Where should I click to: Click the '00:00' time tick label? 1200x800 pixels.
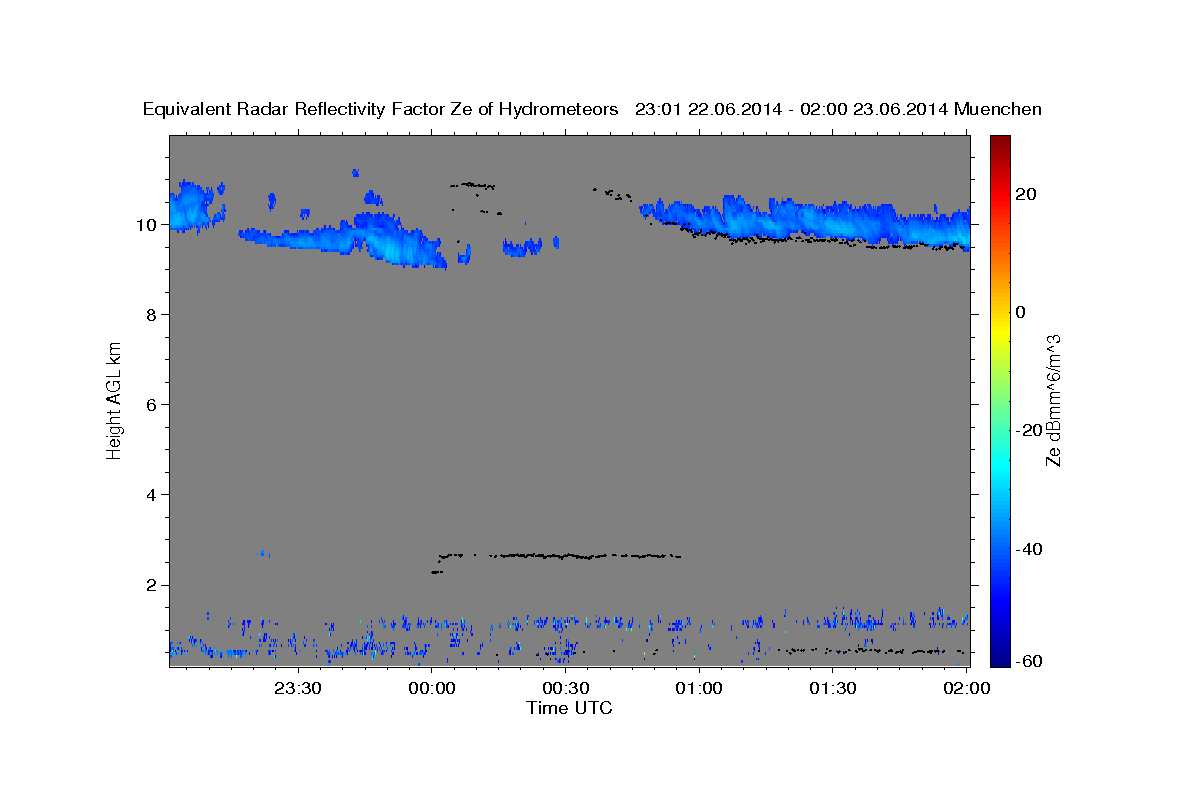432,687
